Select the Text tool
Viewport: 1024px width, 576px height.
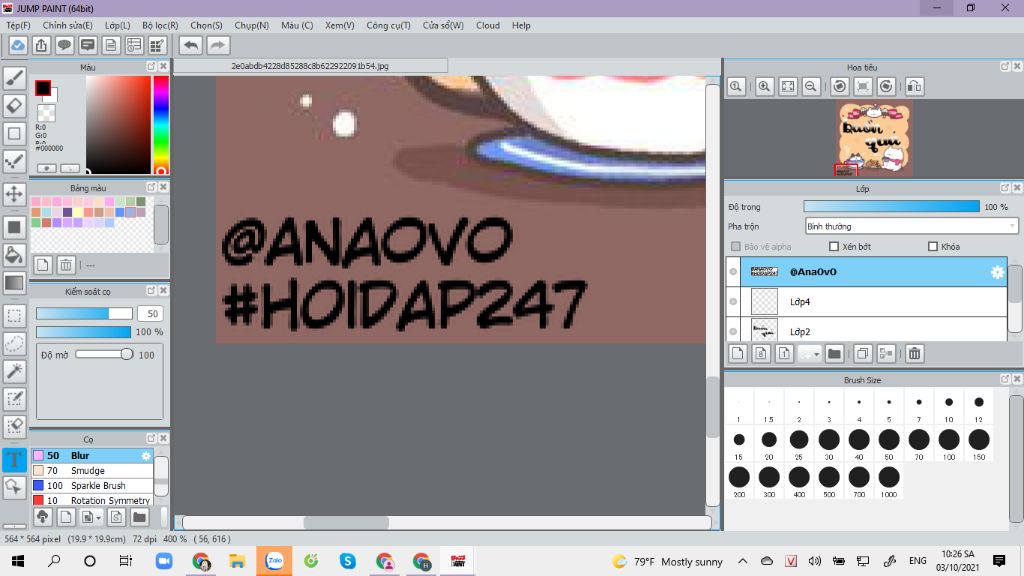pyautogui.click(x=14, y=459)
